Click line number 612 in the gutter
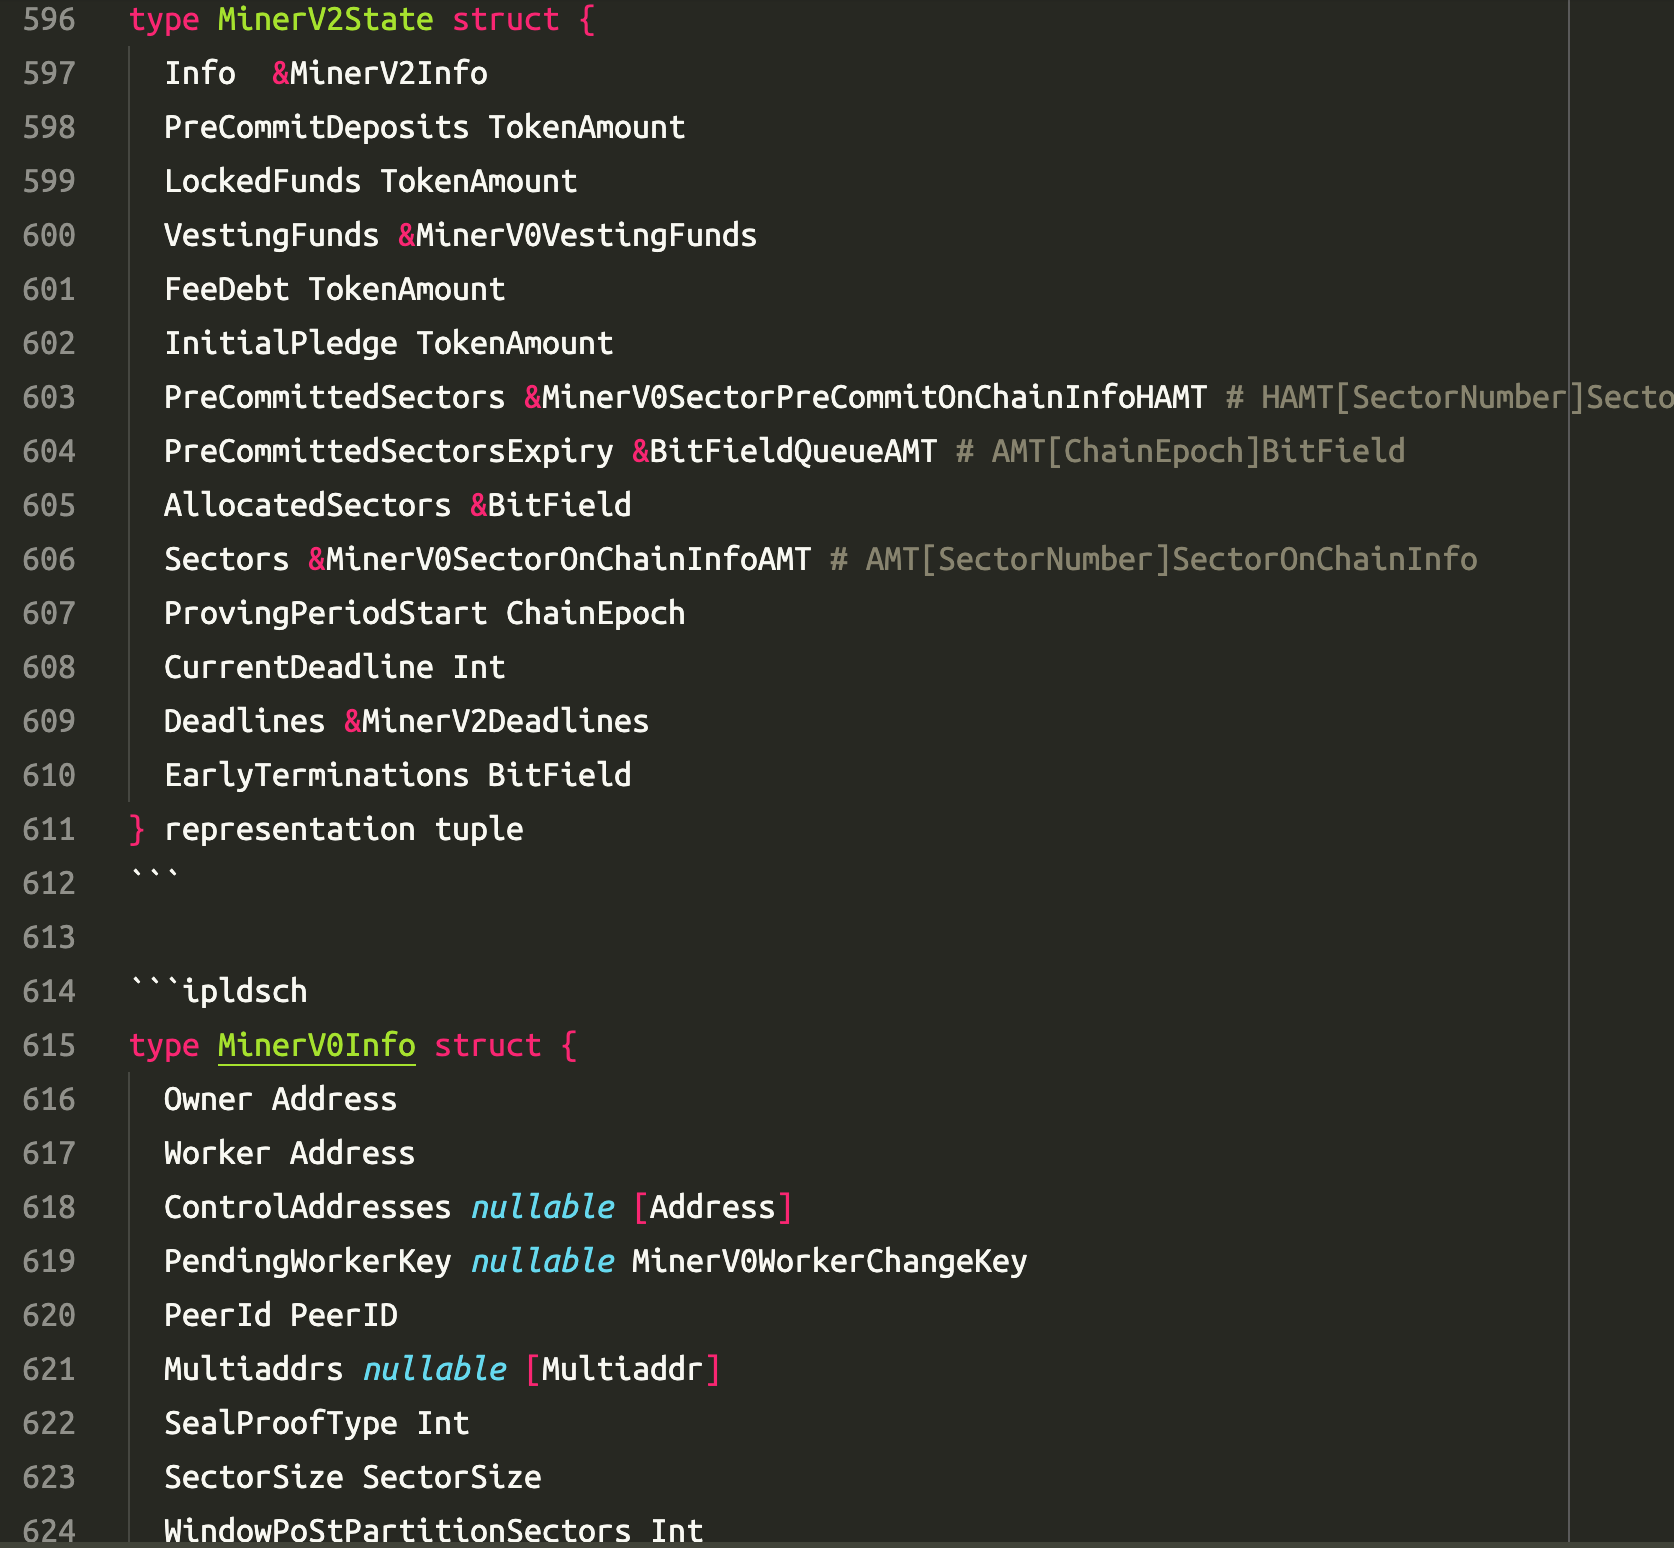 [49, 883]
